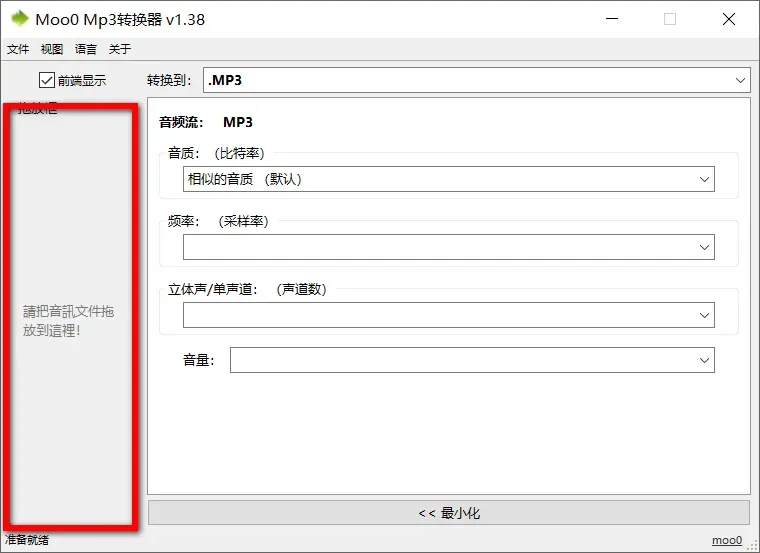Open the moo0 link in the status bar
760x553 pixels.
[x=727, y=540]
